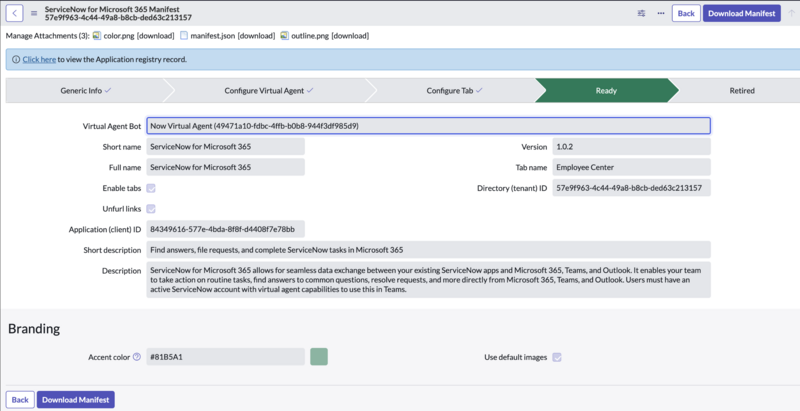Click the Full name field
This screenshot has width=800, height=411.
click(226, 167)
